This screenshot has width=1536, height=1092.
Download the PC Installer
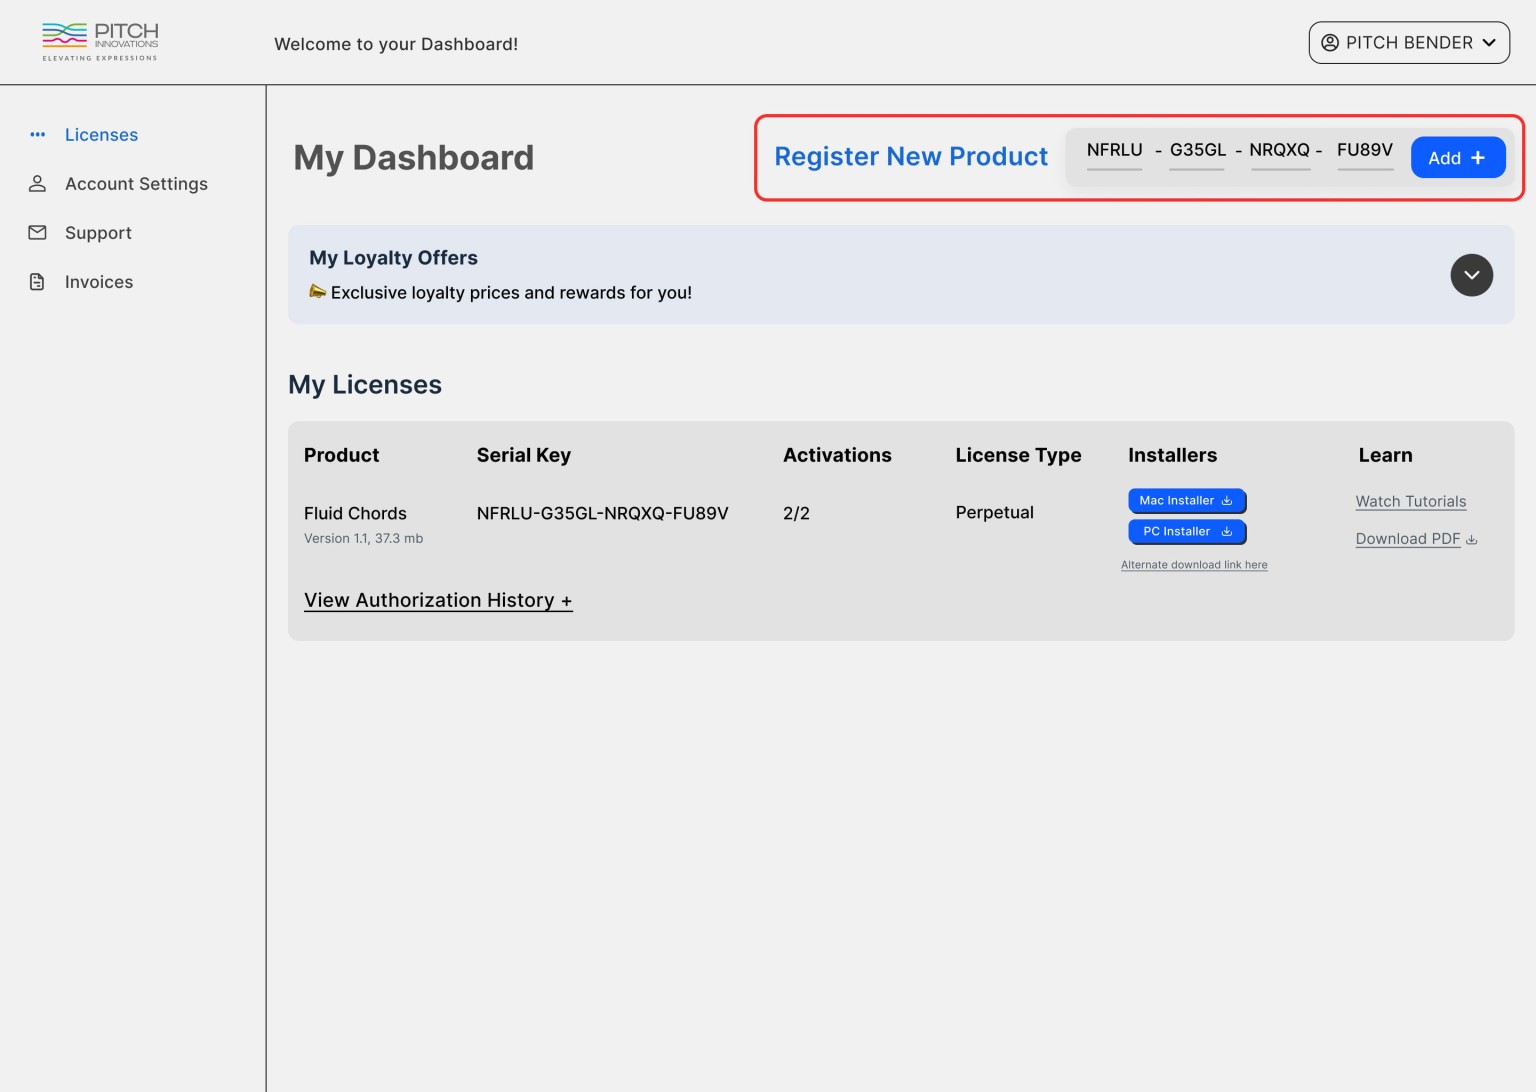[x=1186, y=531]
